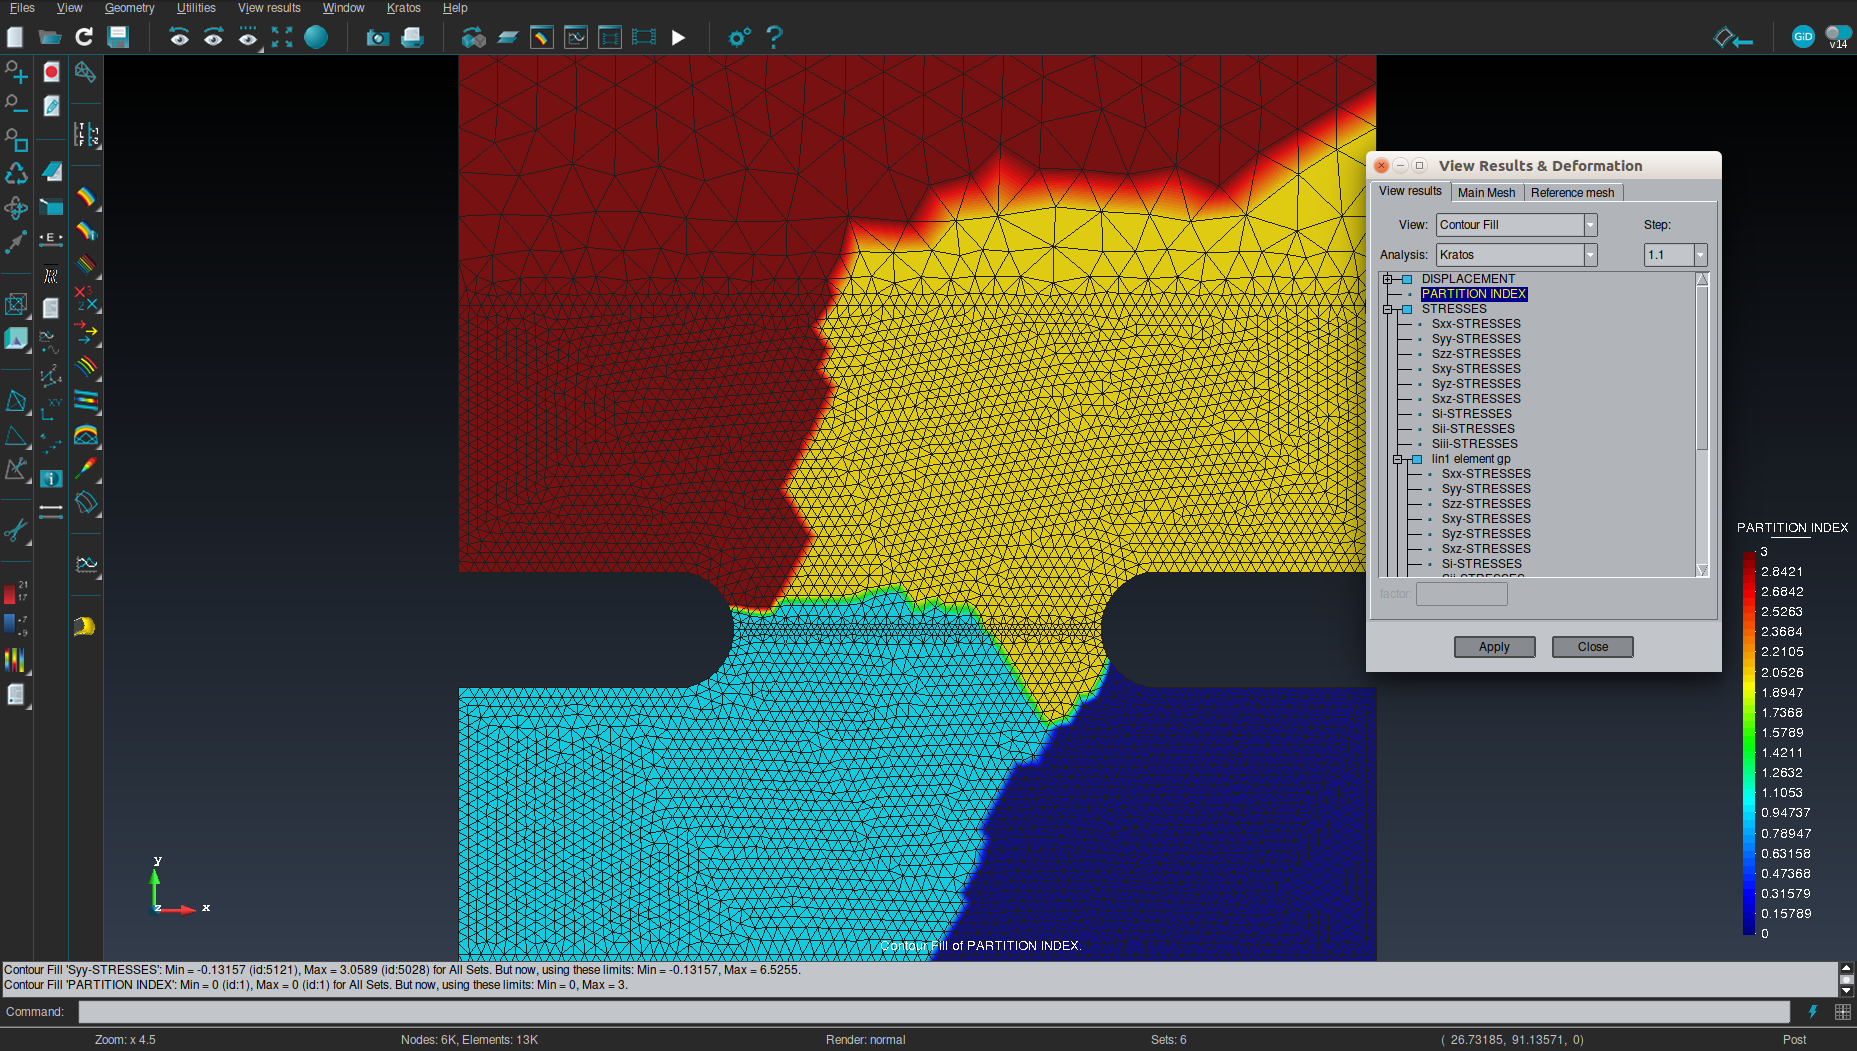
Task: Toggle pre/post process GiD button
Action: (1803, 36)
